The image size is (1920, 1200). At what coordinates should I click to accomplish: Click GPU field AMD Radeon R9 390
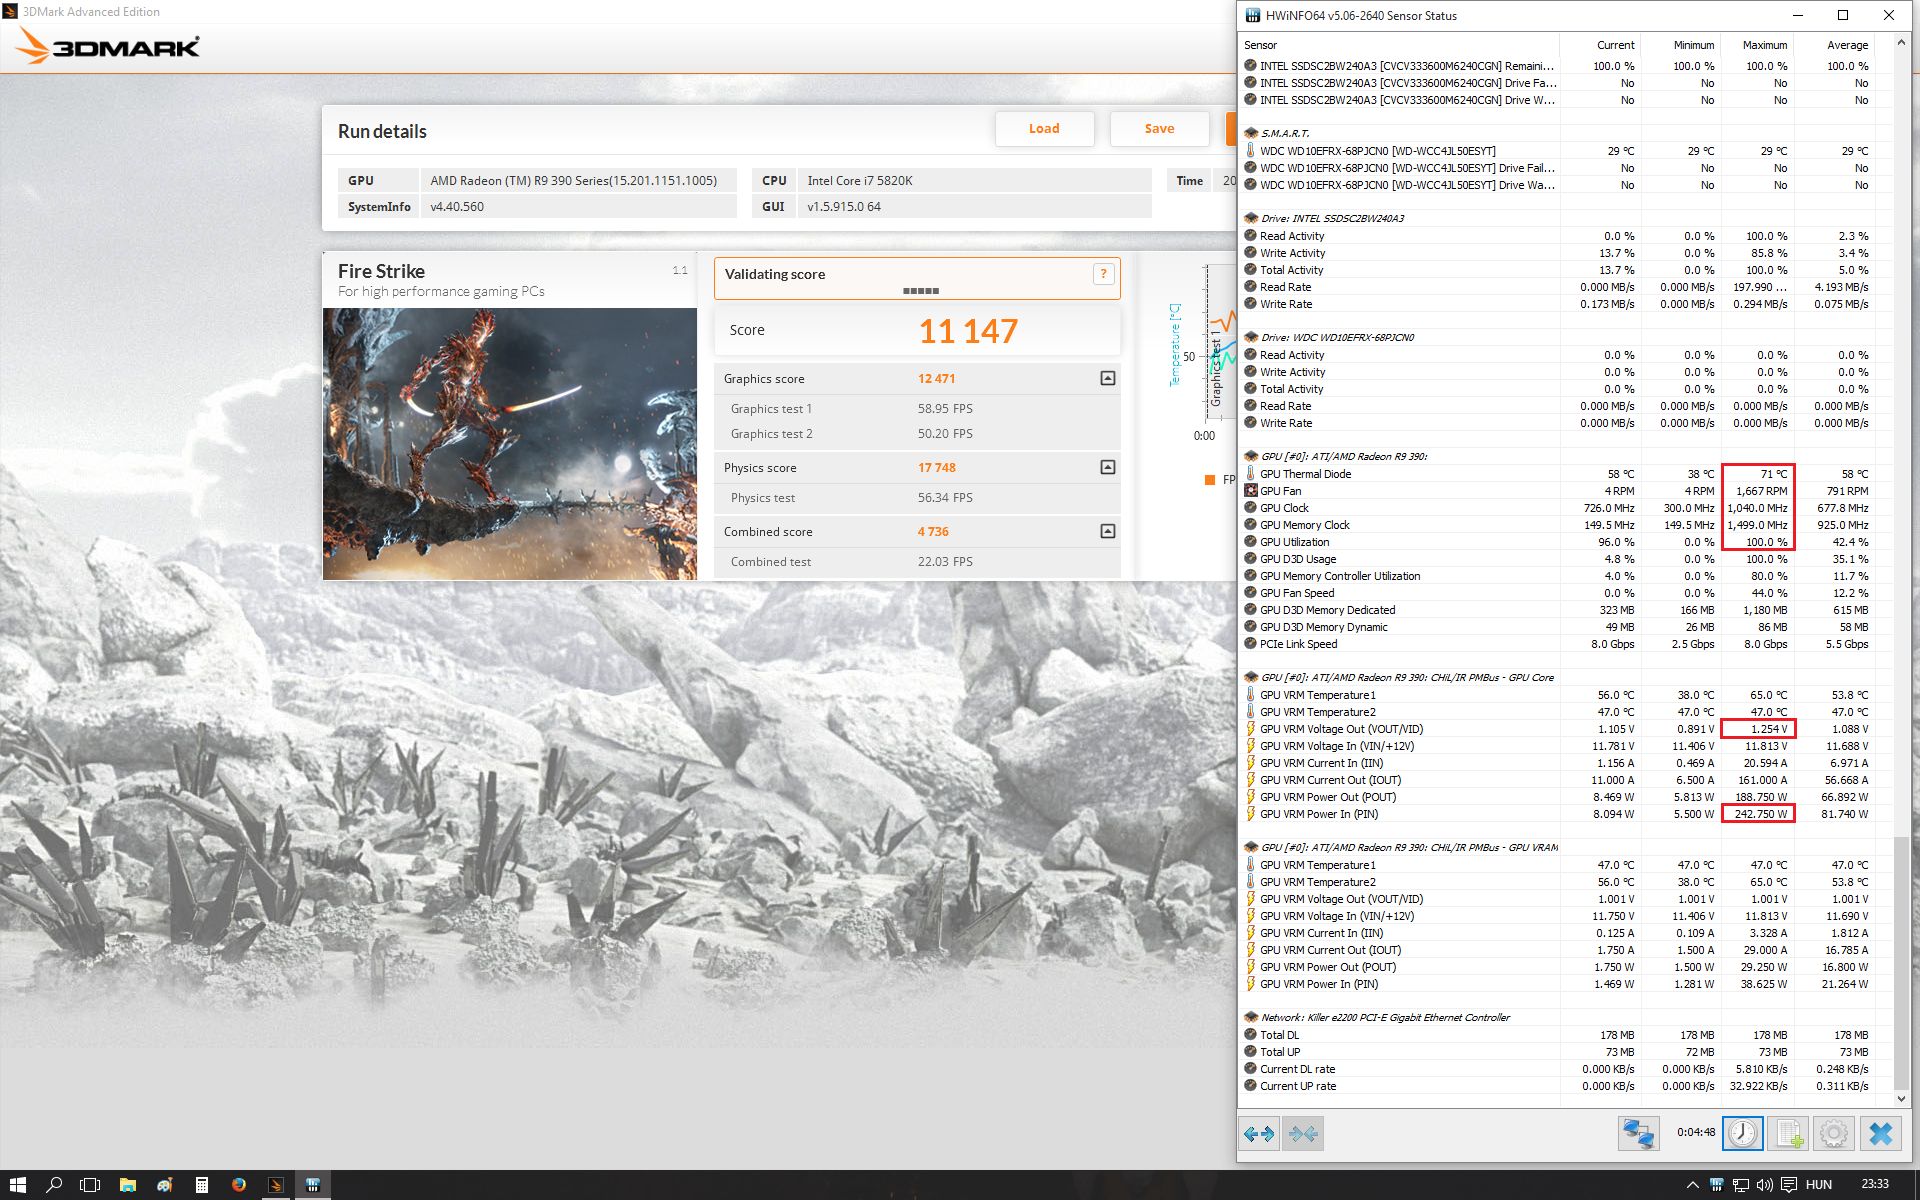578,181
